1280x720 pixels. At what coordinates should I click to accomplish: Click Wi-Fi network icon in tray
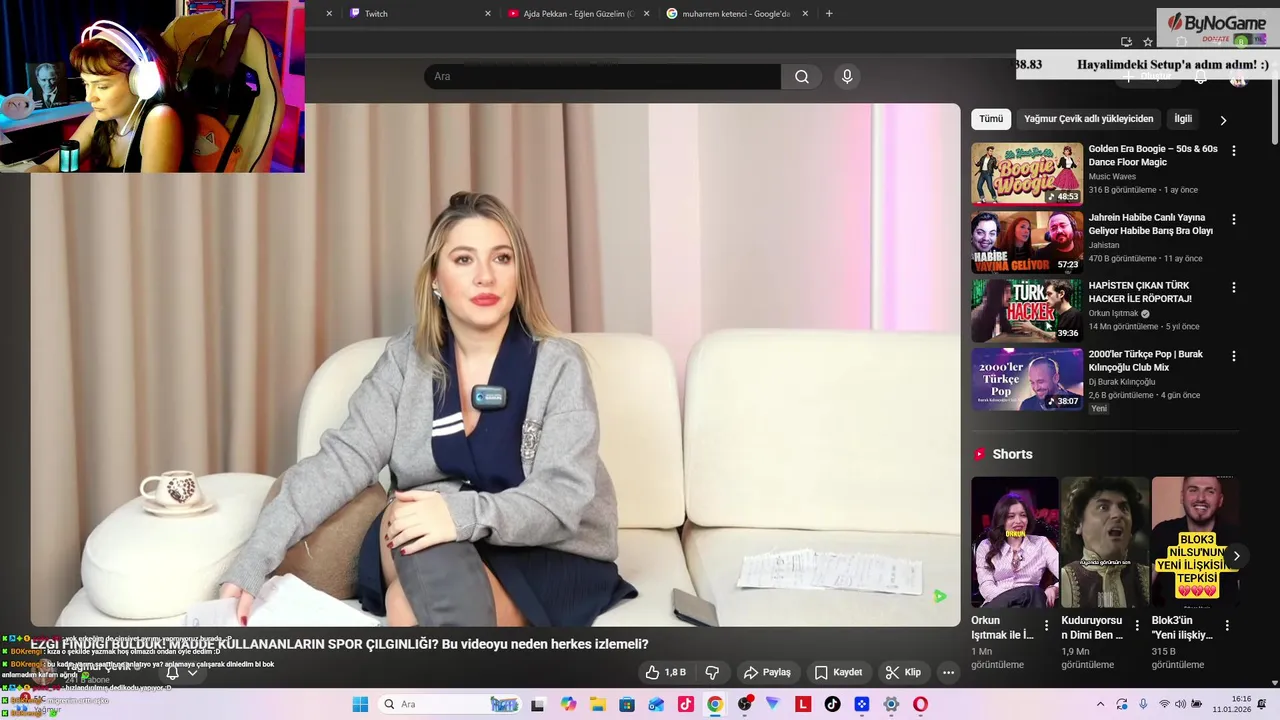tap(1164, 704)
